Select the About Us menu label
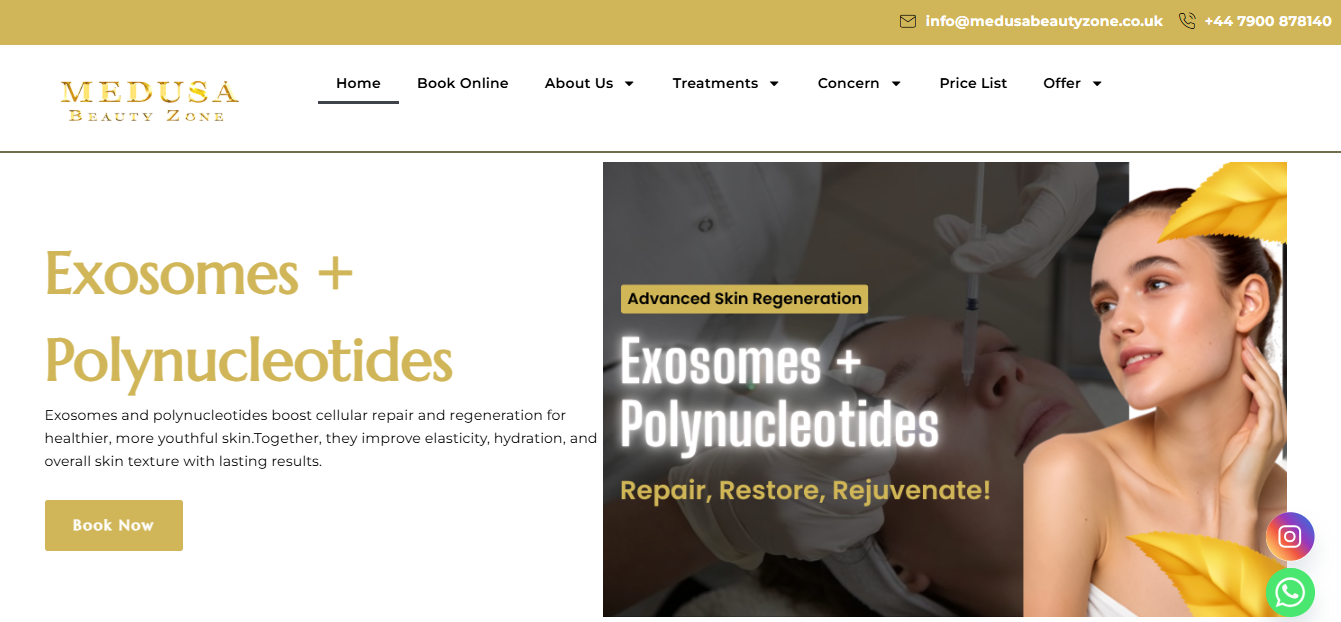 (x=579, y=83)
